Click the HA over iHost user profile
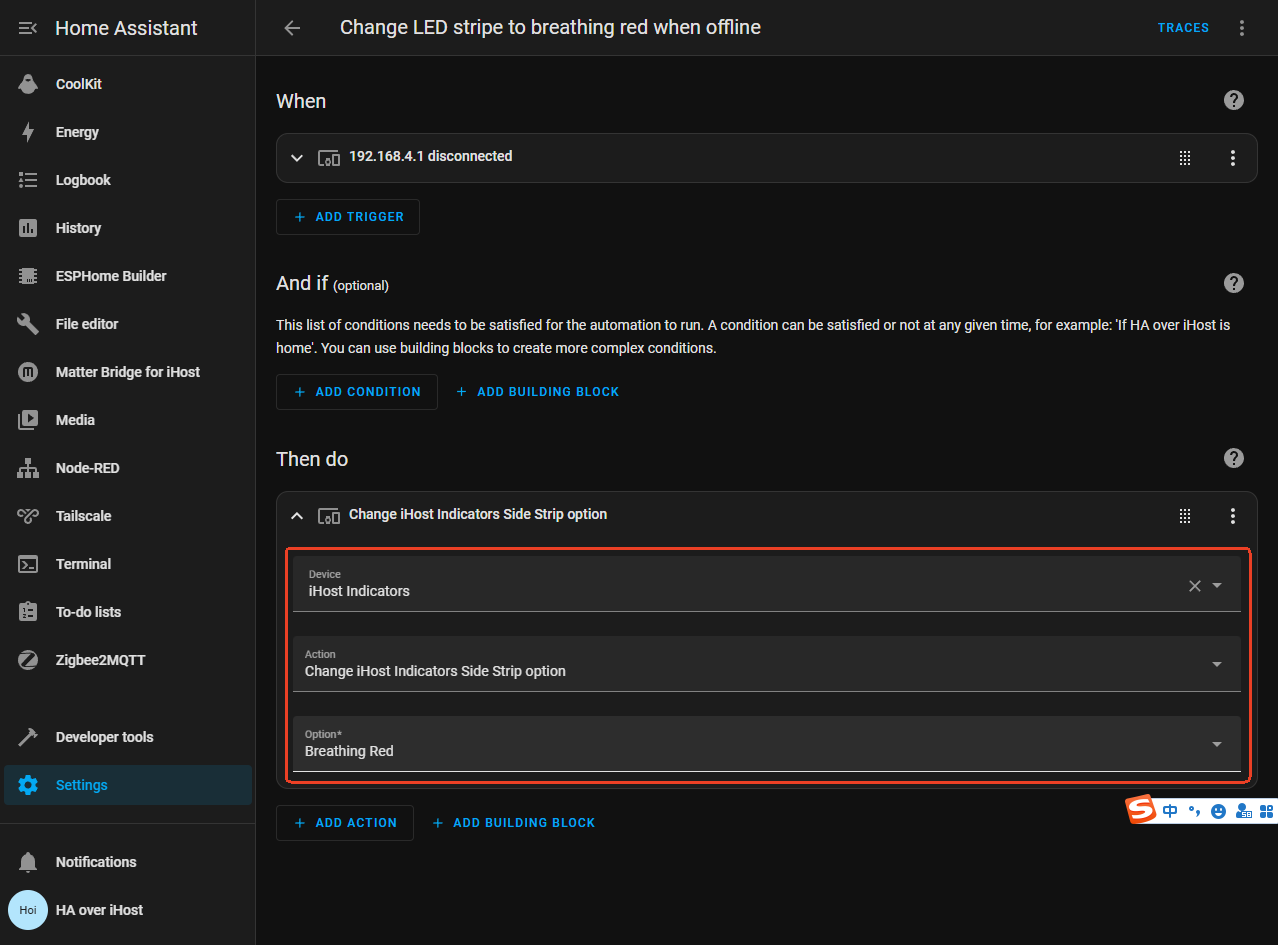Screen dimensions: 1278x945 [x=128, y=910]
